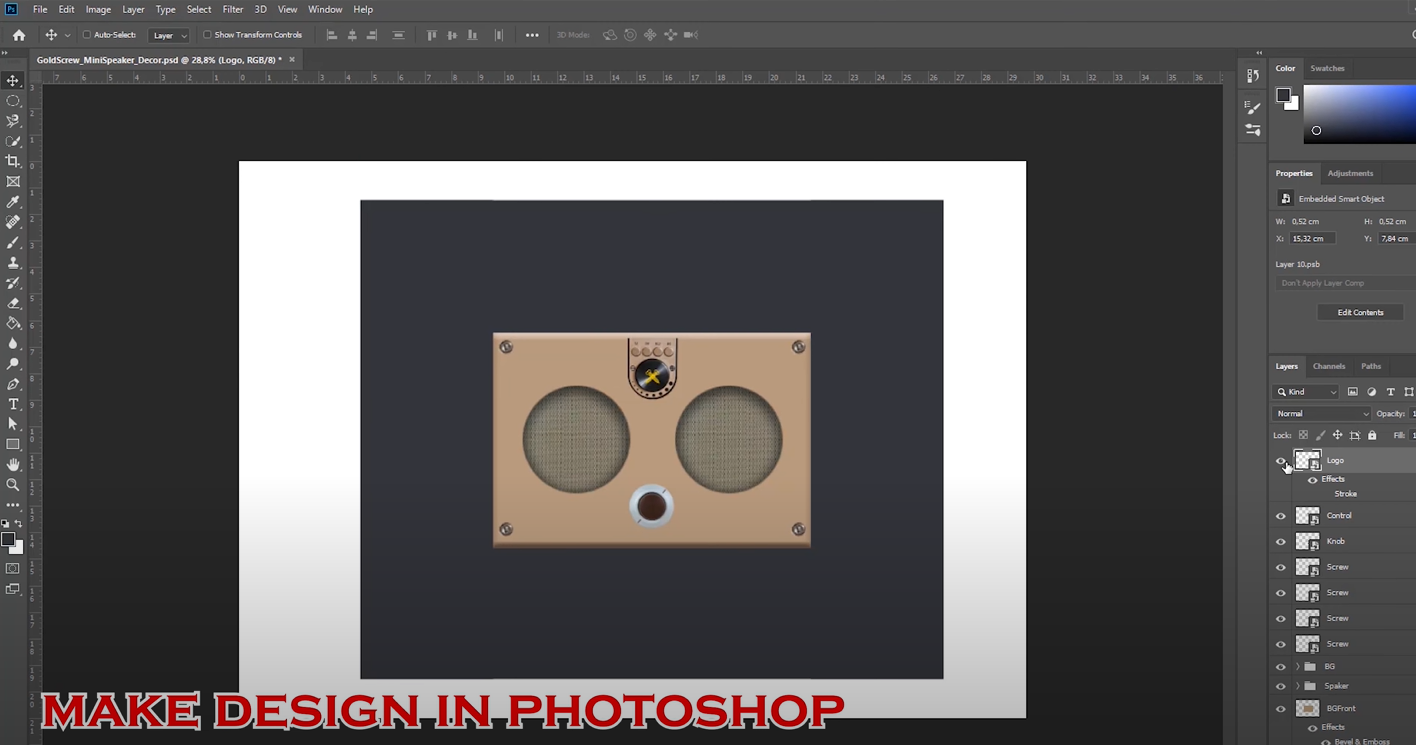Open the Window menu
This screenshot has height=745, width=1416.
(x=325, y=9)
